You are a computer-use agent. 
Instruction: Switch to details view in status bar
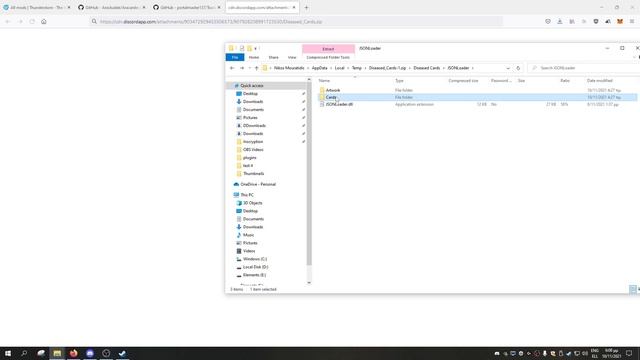pos(633,289)
